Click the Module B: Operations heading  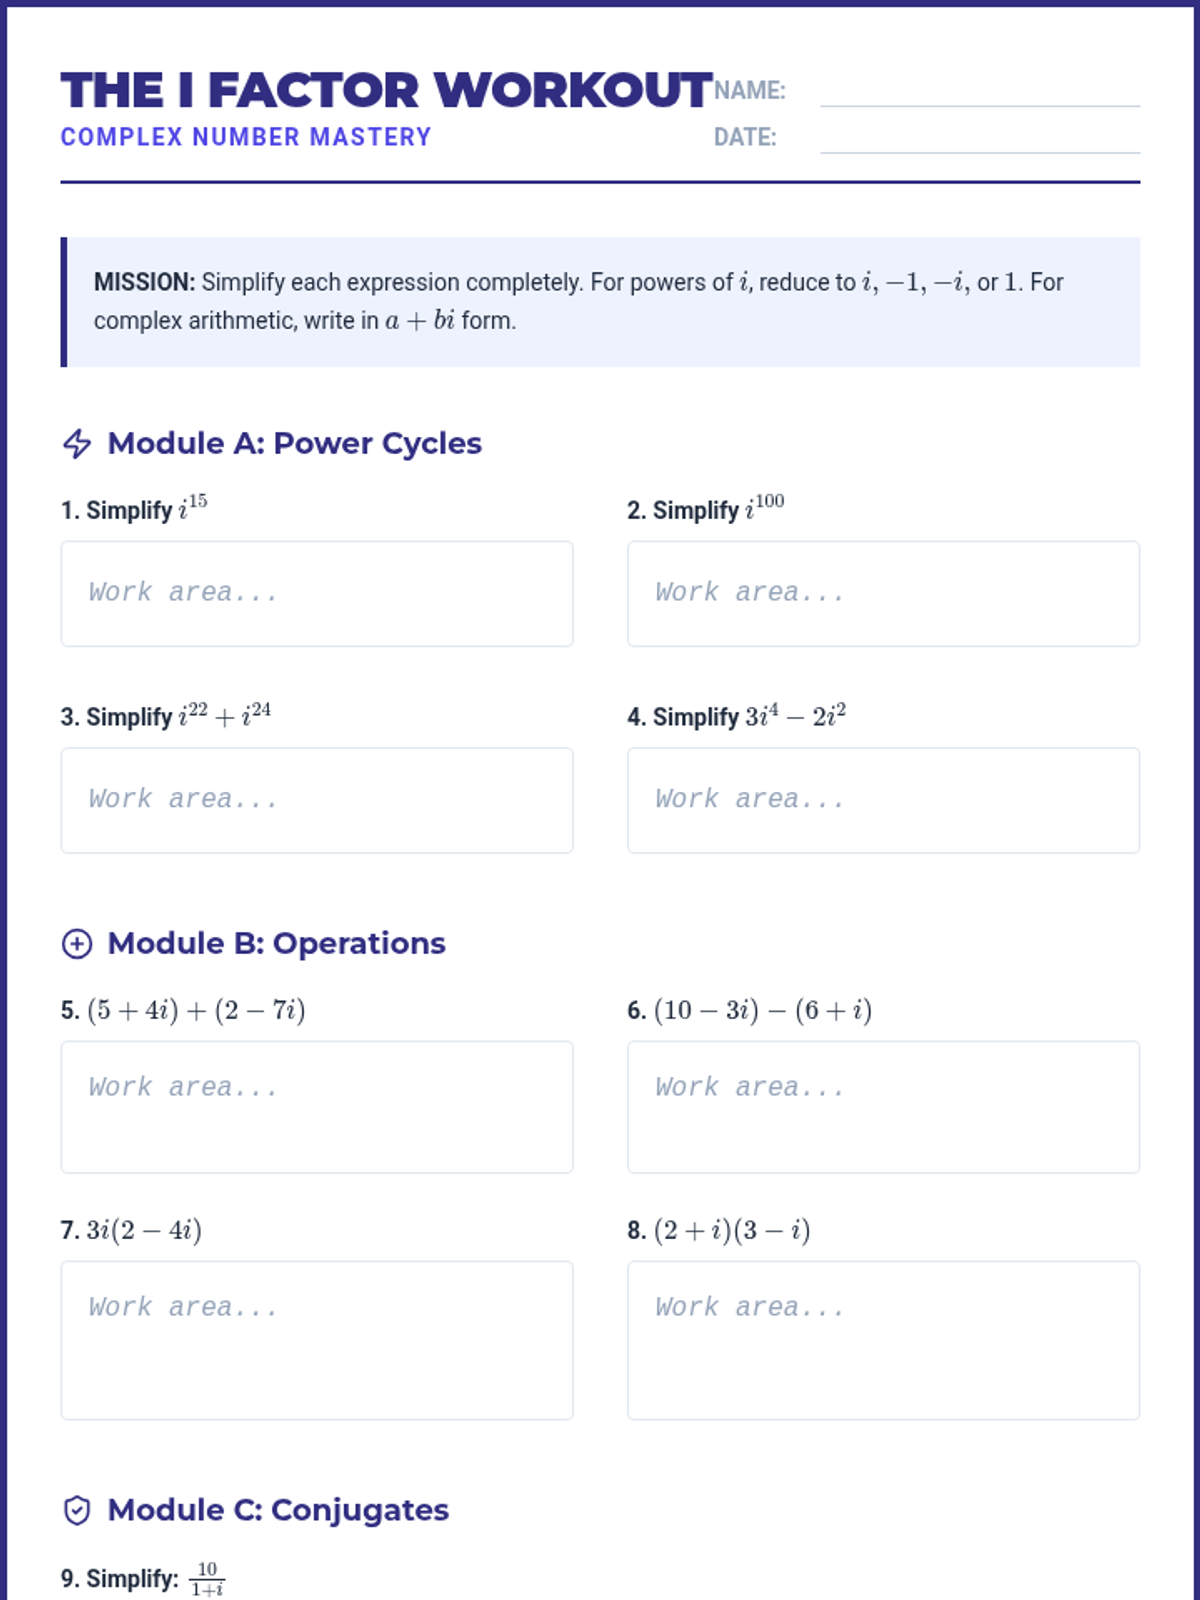(276, 943)
